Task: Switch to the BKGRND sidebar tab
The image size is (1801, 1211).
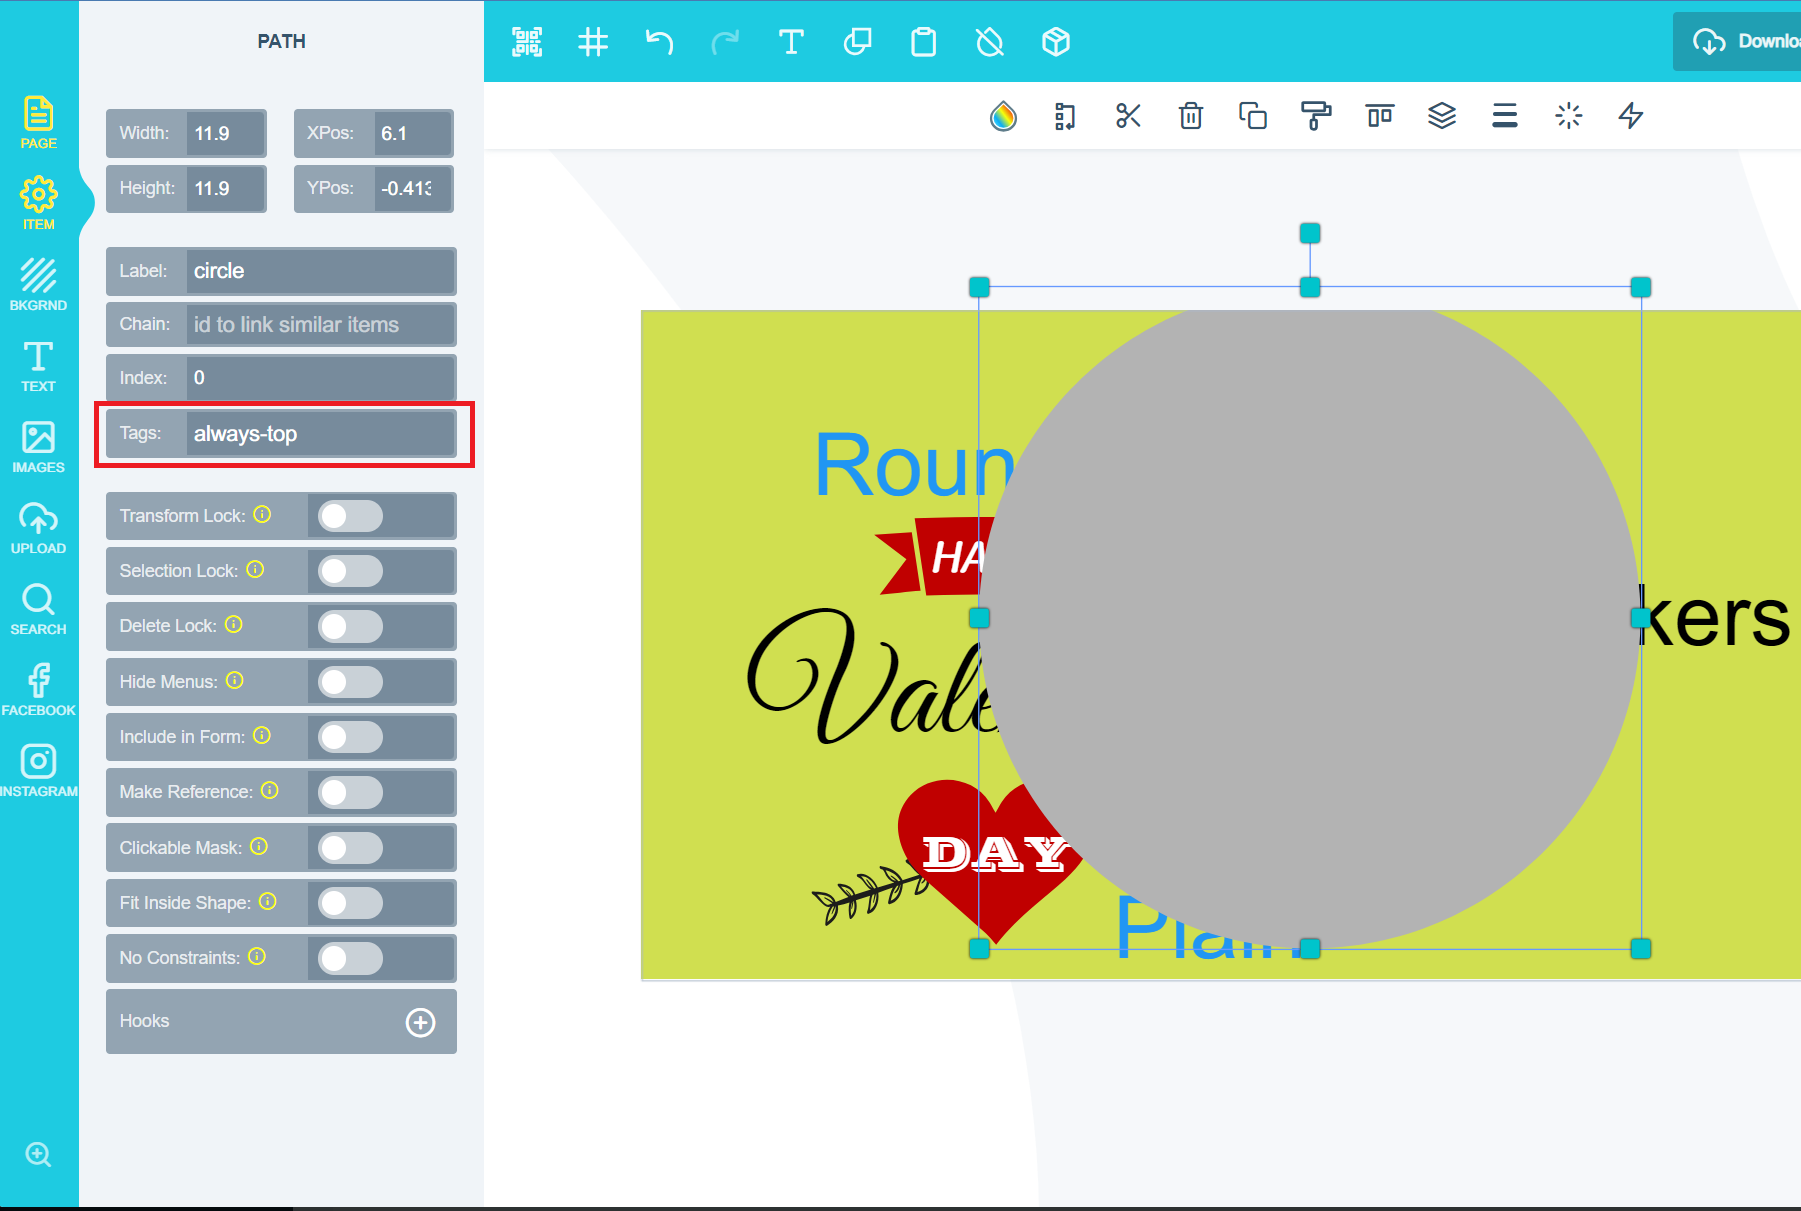Action: [39, 284]
